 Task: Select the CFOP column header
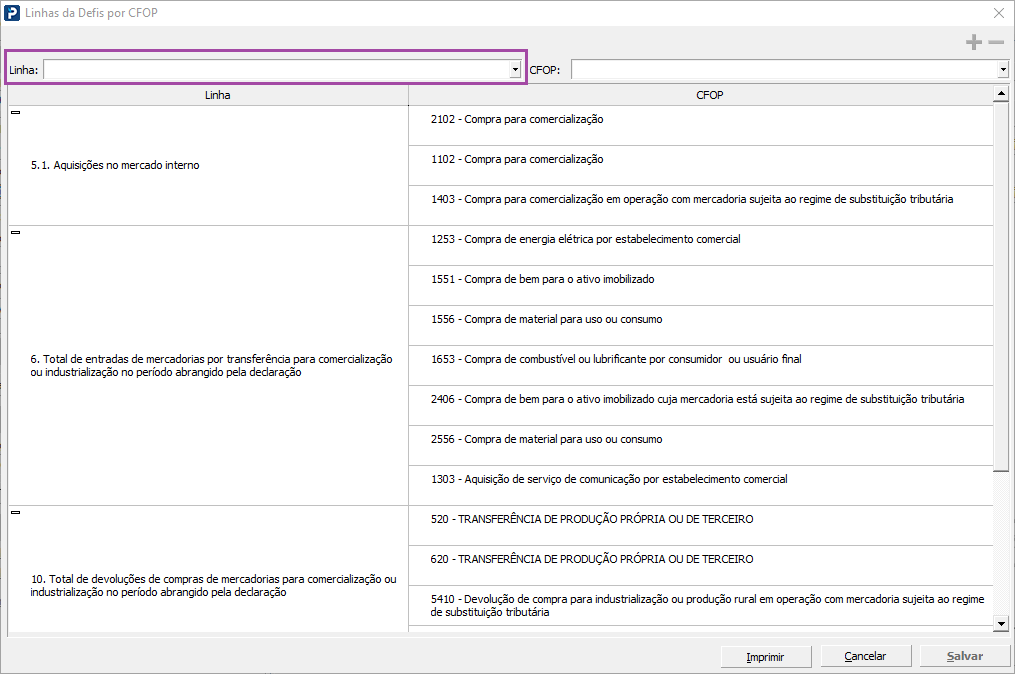pyautogui.click(x=709, y=95)
